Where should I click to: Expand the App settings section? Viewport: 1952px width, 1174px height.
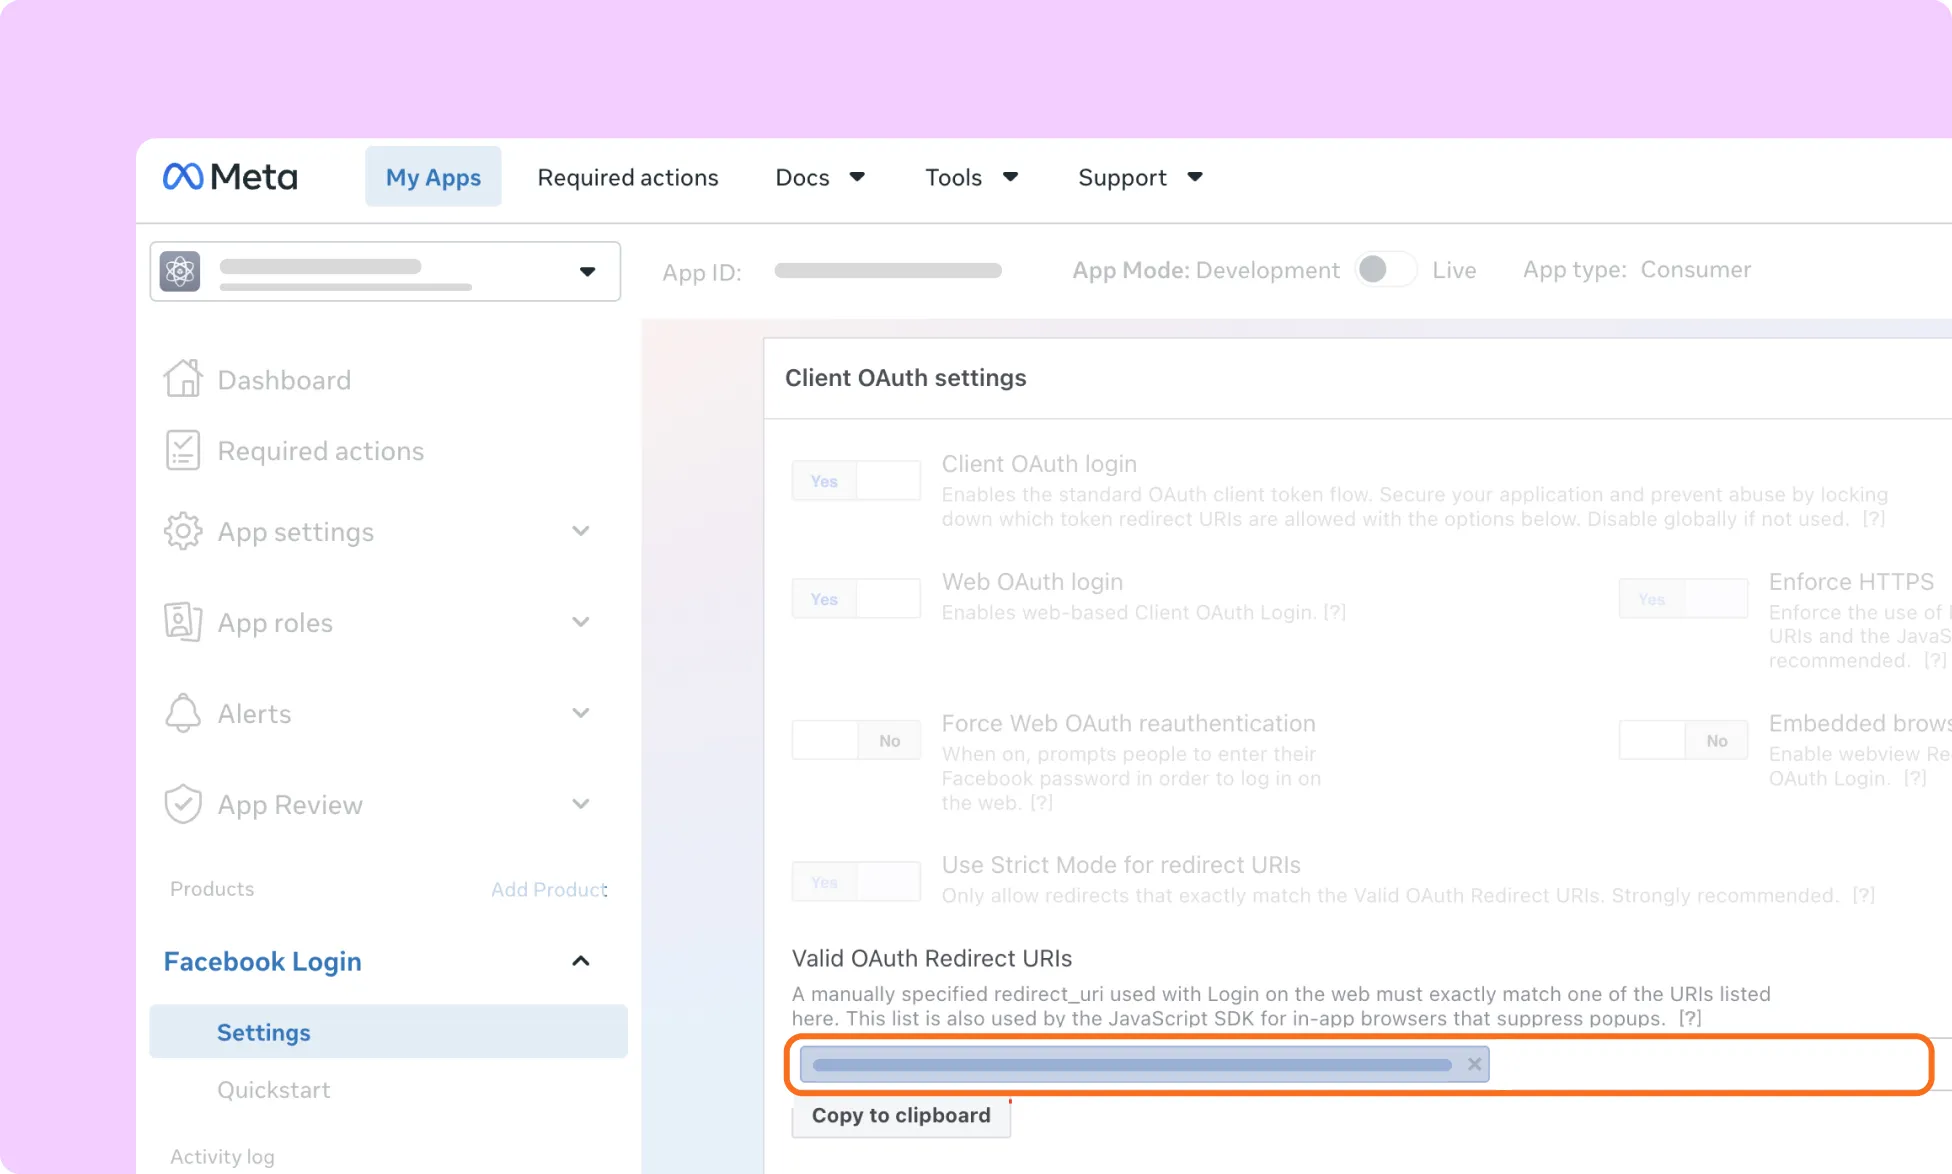coord(581,531)
